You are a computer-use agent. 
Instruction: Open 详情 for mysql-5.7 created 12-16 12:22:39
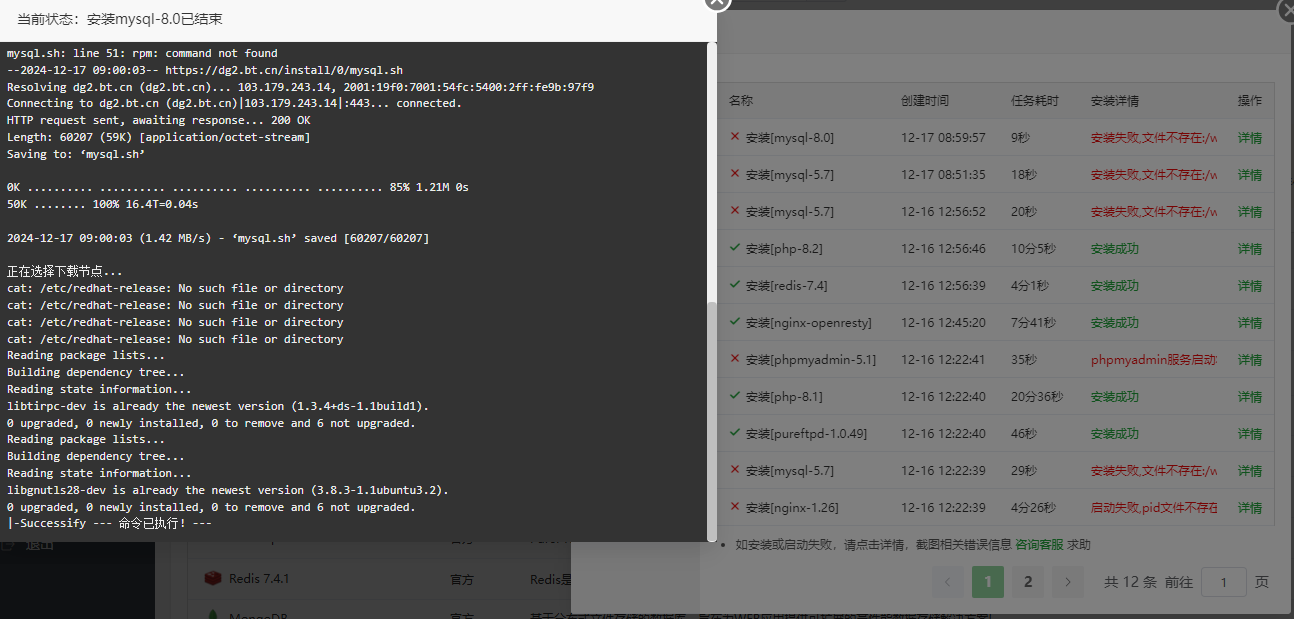tap(1249, 471)
